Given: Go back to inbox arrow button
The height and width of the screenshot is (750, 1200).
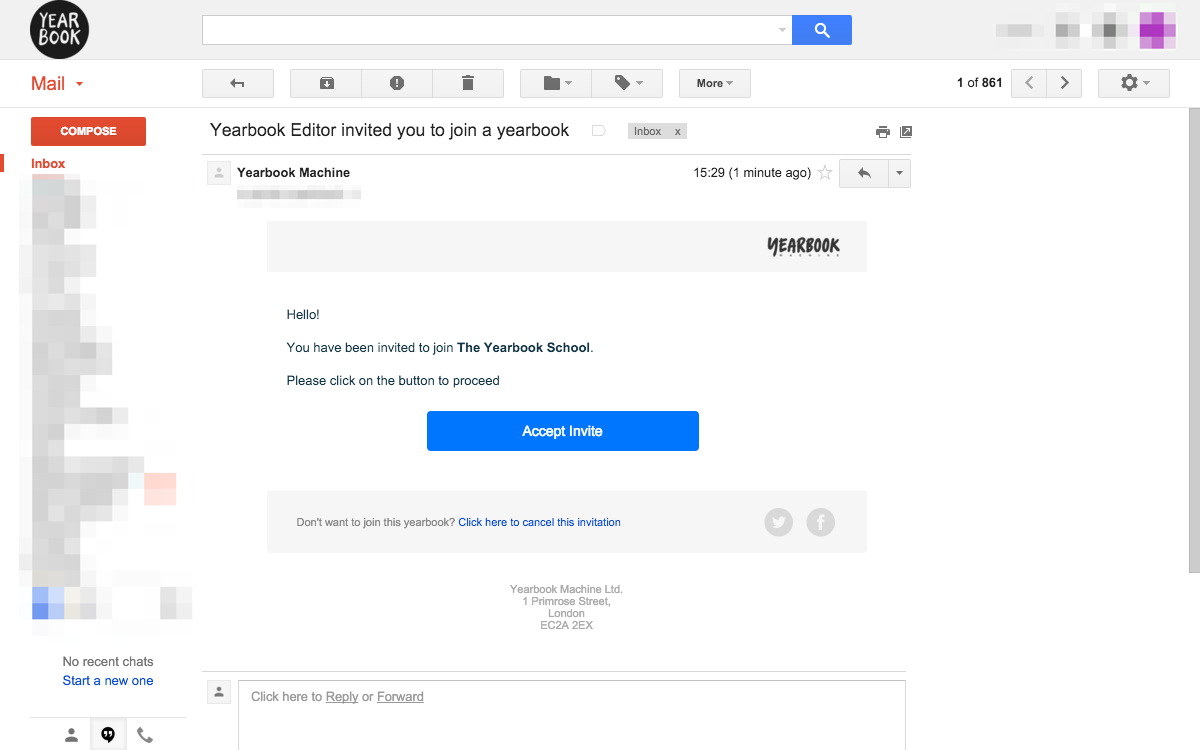Looking at the screenshot, I should click(x=238, y=83).
